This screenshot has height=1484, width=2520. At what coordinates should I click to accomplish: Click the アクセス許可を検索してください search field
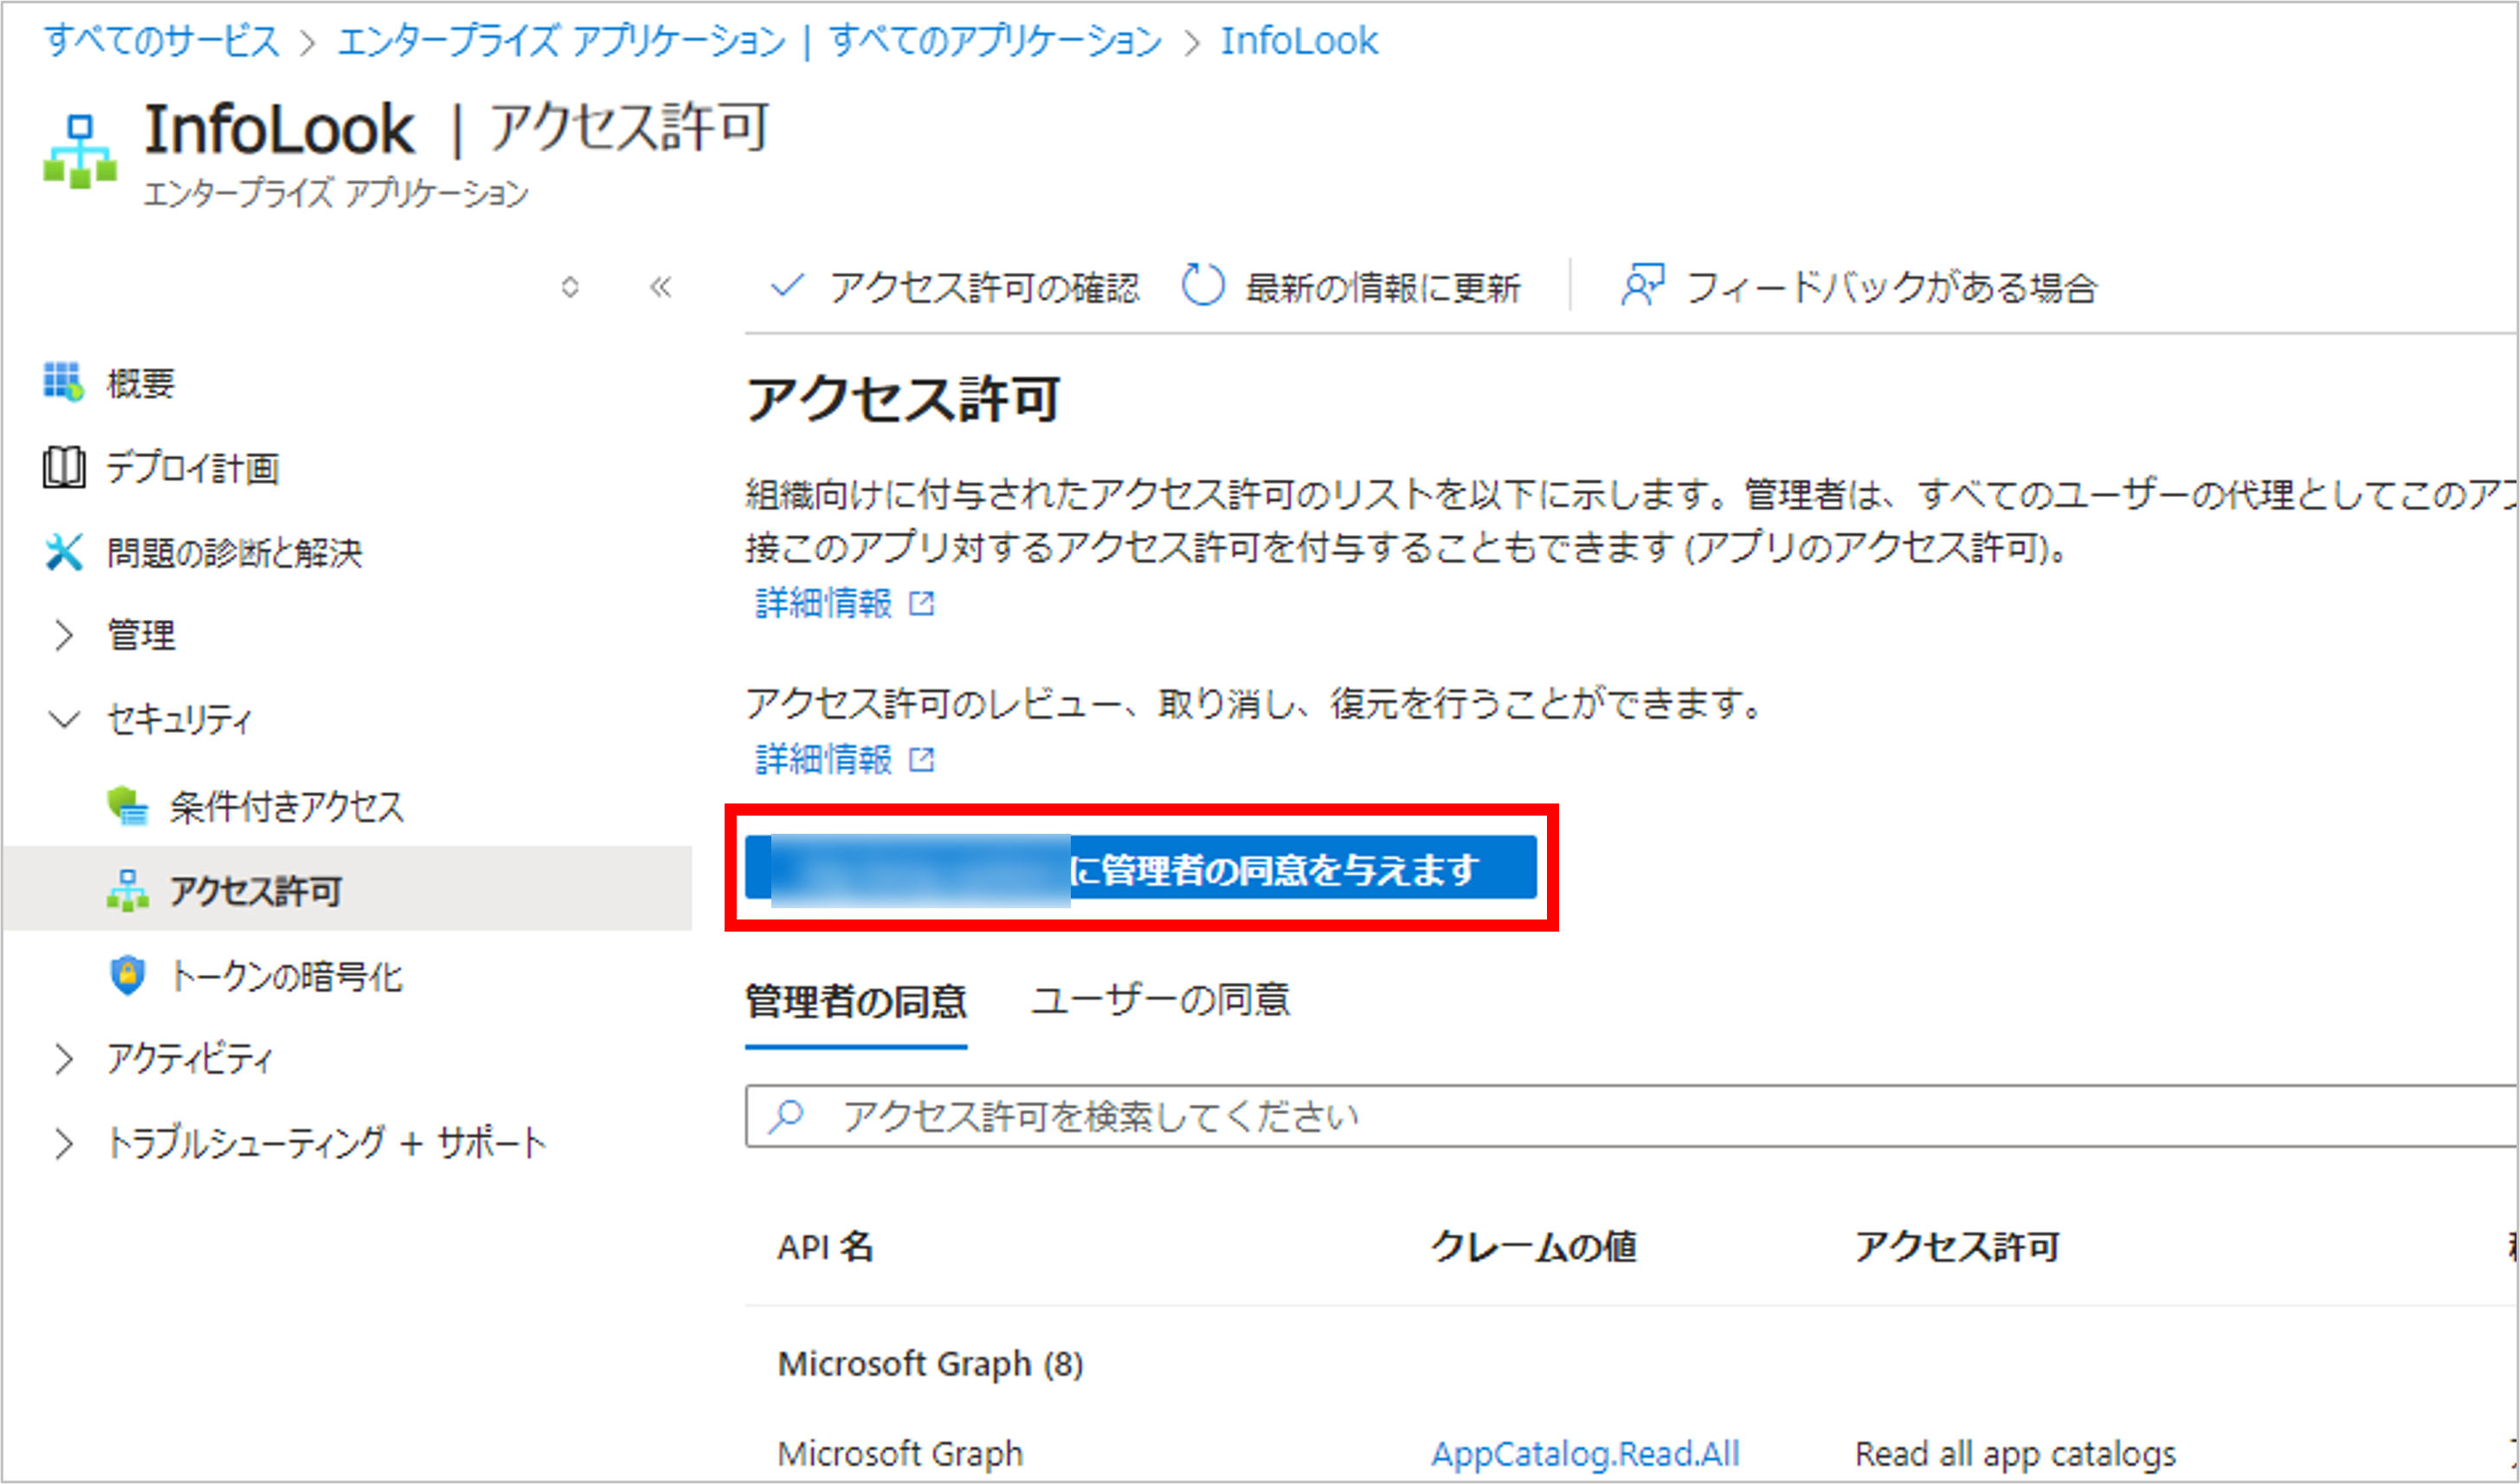coord(1632,1115)
